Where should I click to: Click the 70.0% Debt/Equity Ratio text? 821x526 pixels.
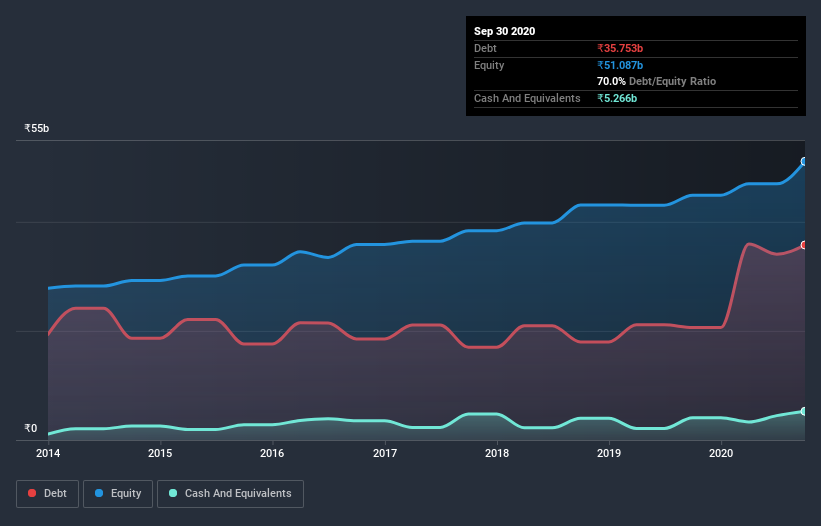[x=656, y=81]
